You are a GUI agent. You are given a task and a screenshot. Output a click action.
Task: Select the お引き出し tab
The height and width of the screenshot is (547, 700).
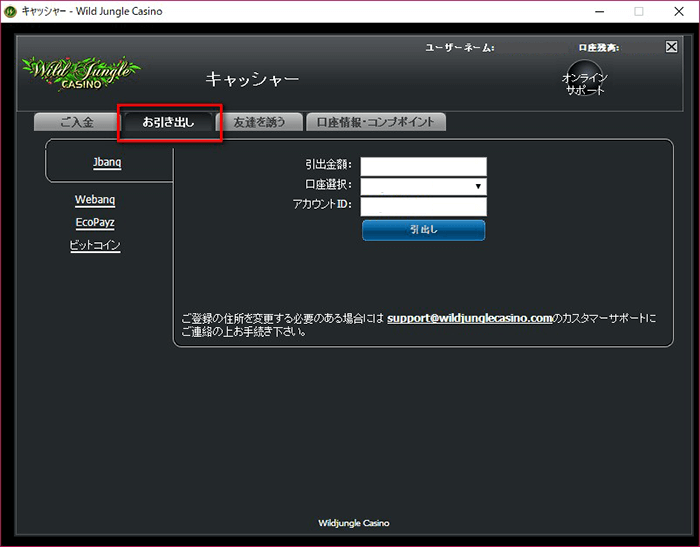pyautogui.click(x=168, y=122)
